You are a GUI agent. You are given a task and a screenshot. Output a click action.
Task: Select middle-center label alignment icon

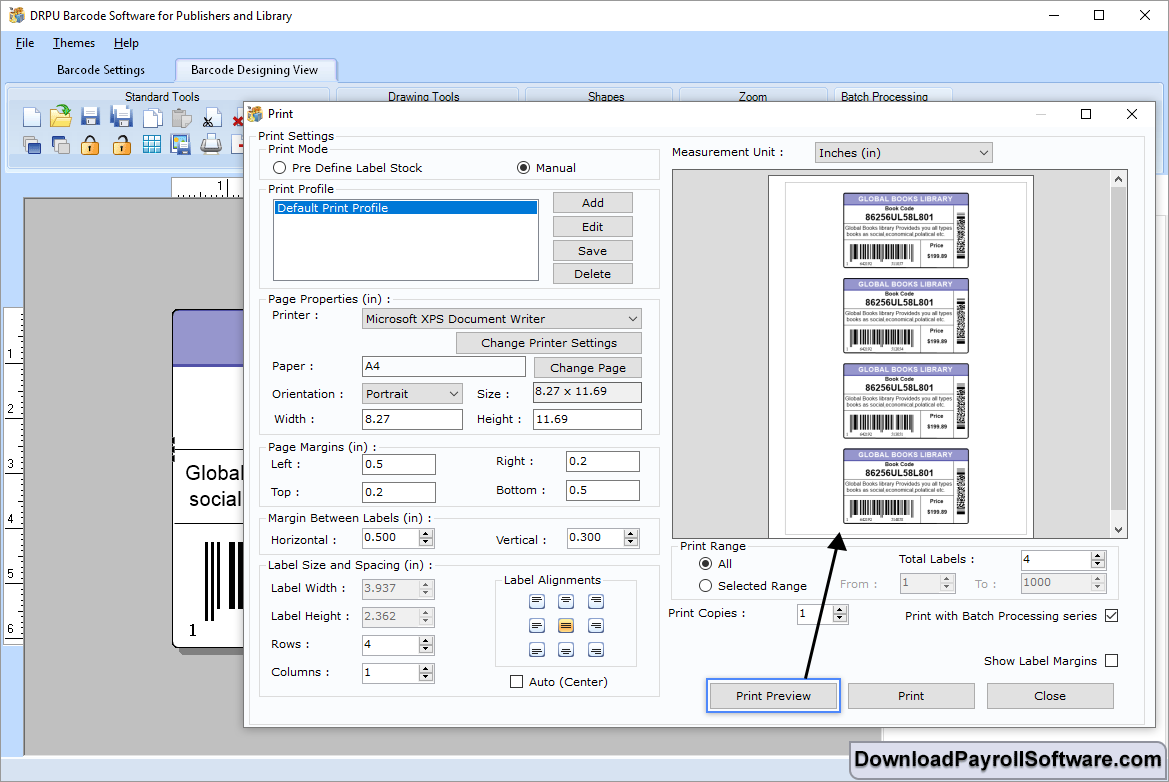566,626
